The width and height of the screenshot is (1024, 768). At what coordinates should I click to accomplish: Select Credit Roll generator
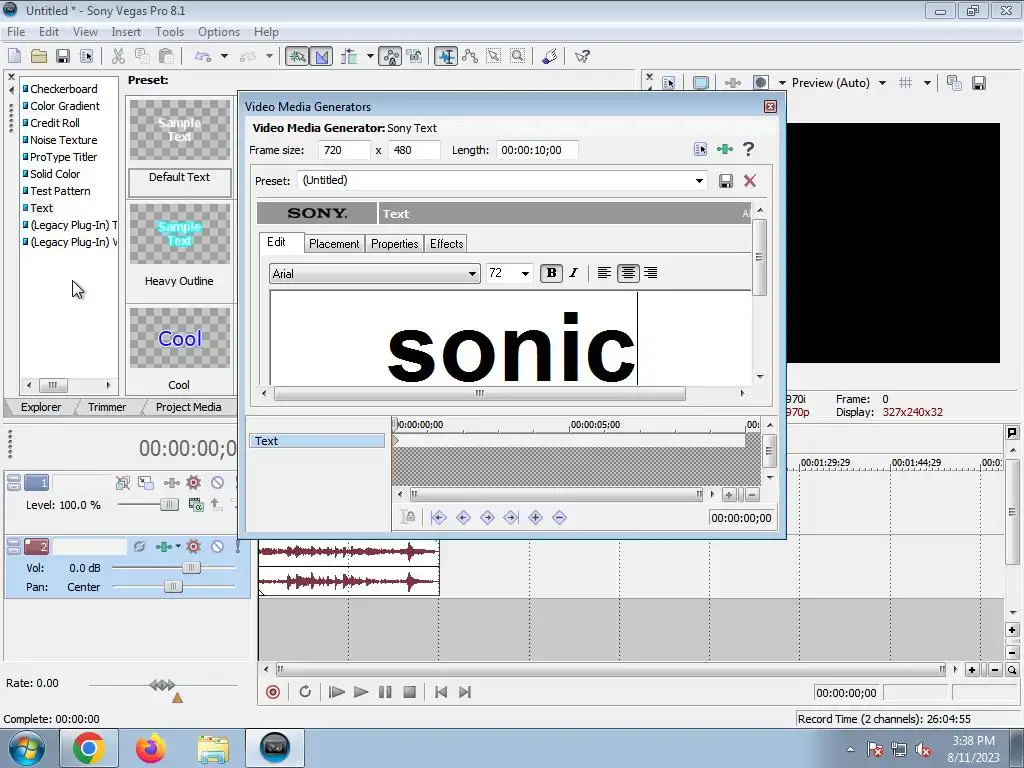click(55, 123)
